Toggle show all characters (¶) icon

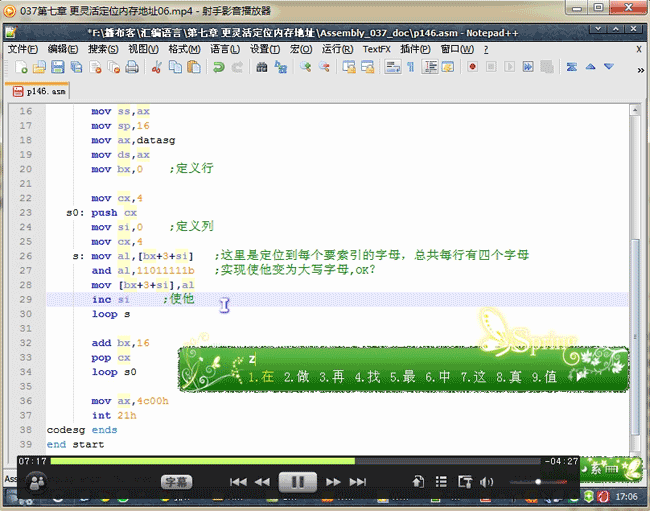coord(410,68)
